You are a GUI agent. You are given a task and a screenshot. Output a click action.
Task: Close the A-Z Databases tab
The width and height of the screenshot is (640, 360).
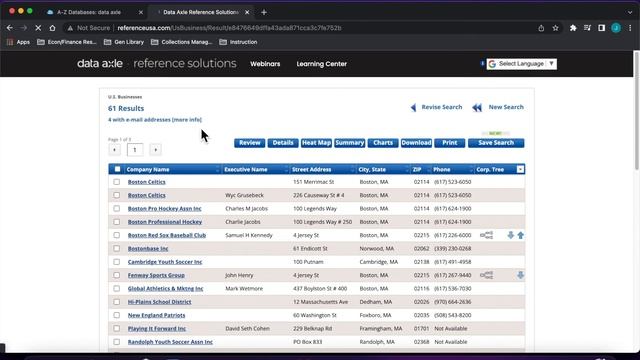click(x=141, y=12)
